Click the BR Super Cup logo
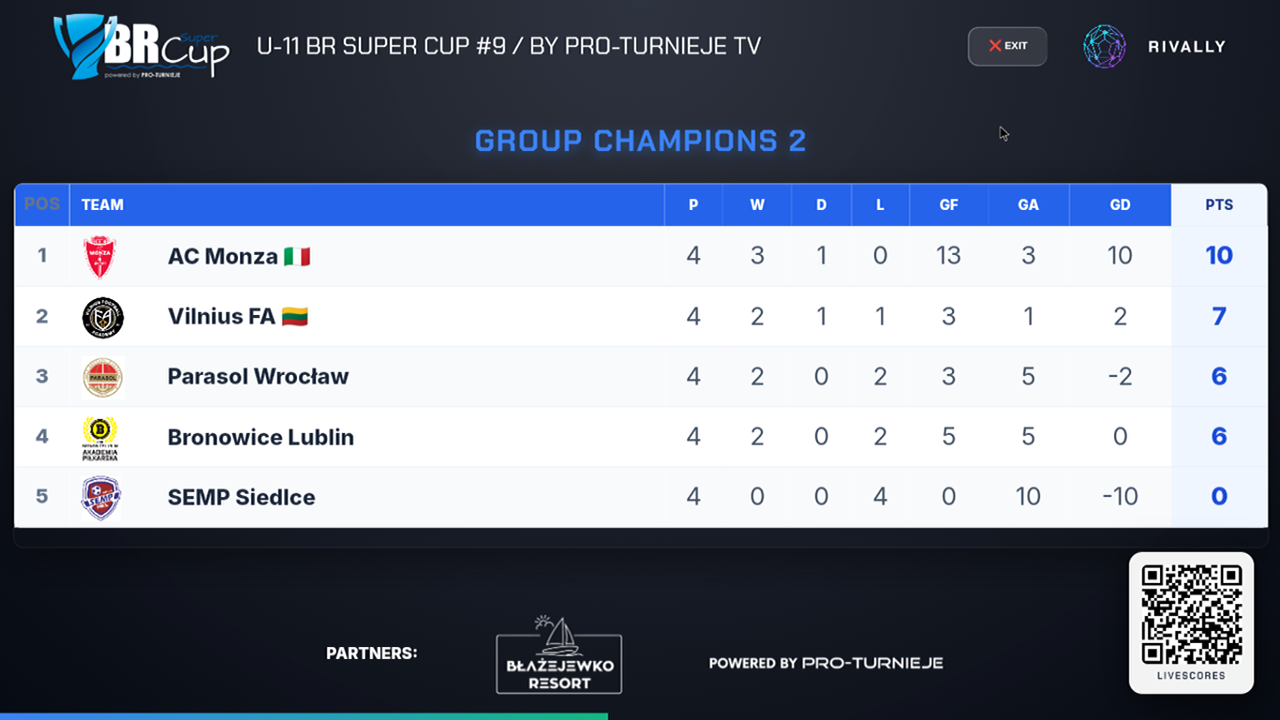The height and width of the screenshot is (720, 1280). (x=141, y=46)
